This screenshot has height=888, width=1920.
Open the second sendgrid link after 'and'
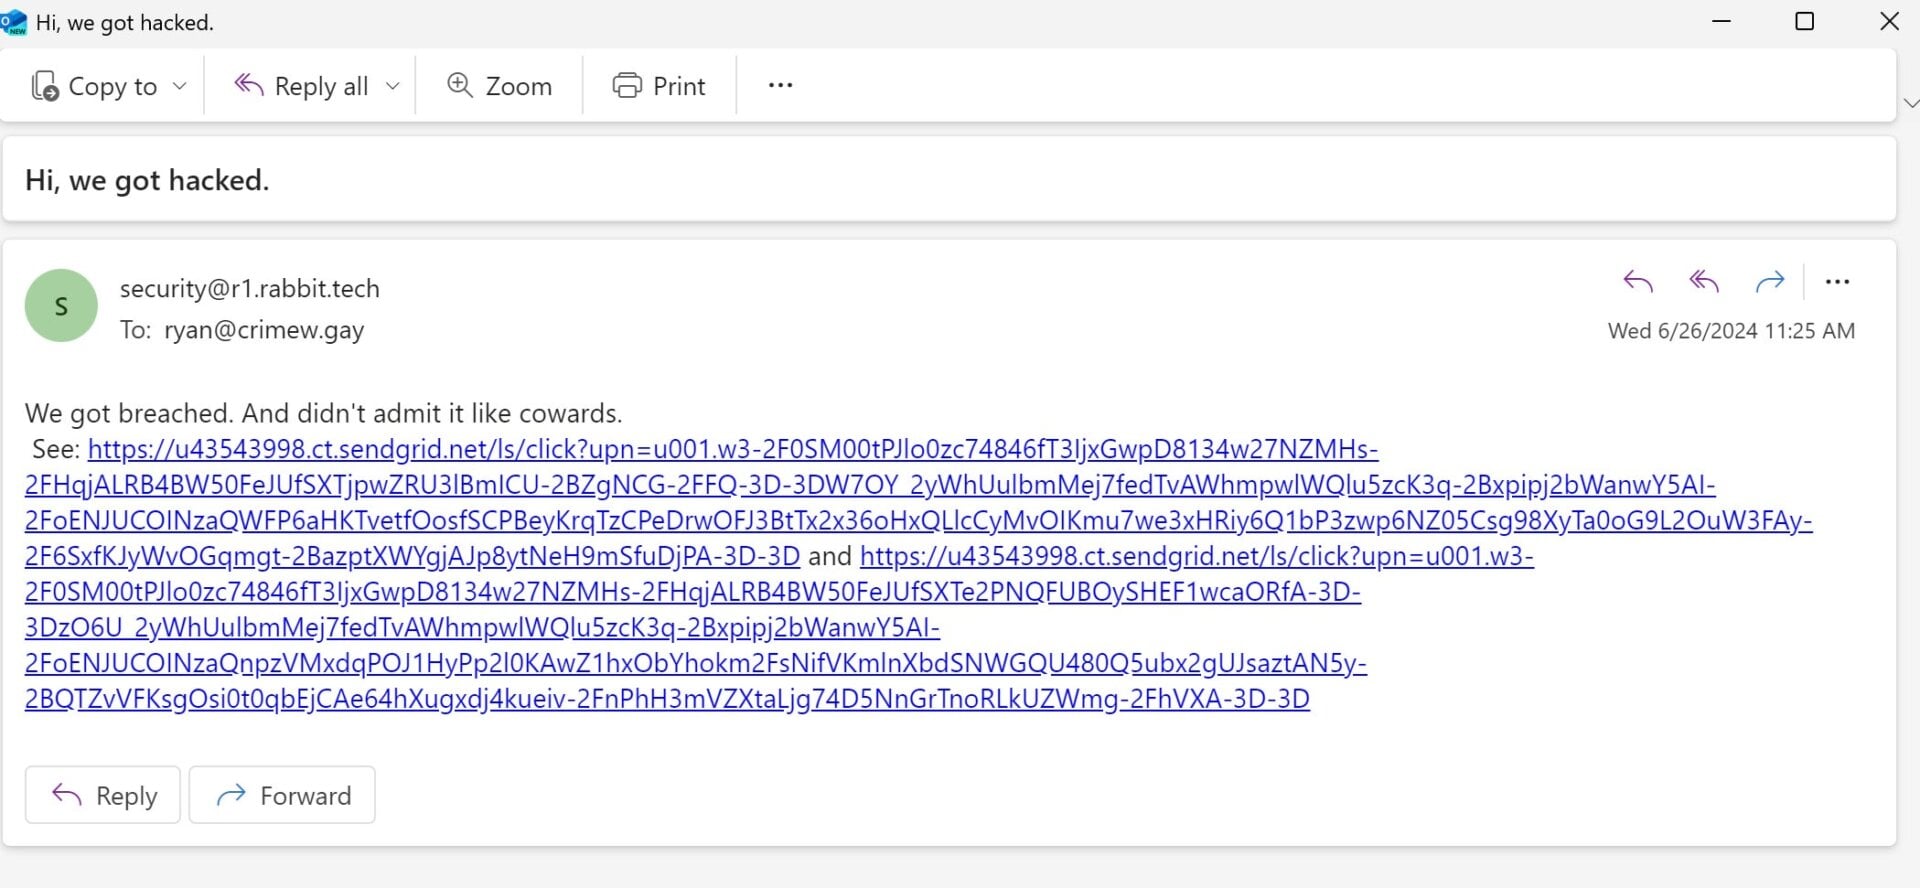coord(780,627)
